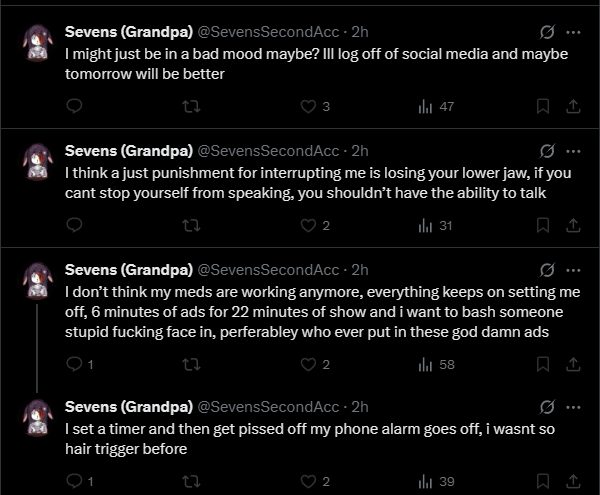Open Sevens (Grandpa) name on last tweet

pyautogui.click(x=129, y=407)
